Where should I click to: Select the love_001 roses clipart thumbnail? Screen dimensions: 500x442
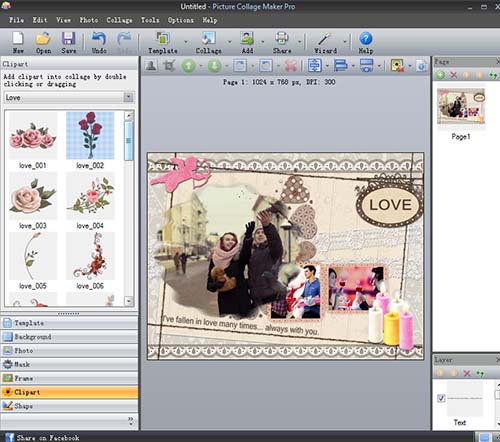[x=33, y=136]
